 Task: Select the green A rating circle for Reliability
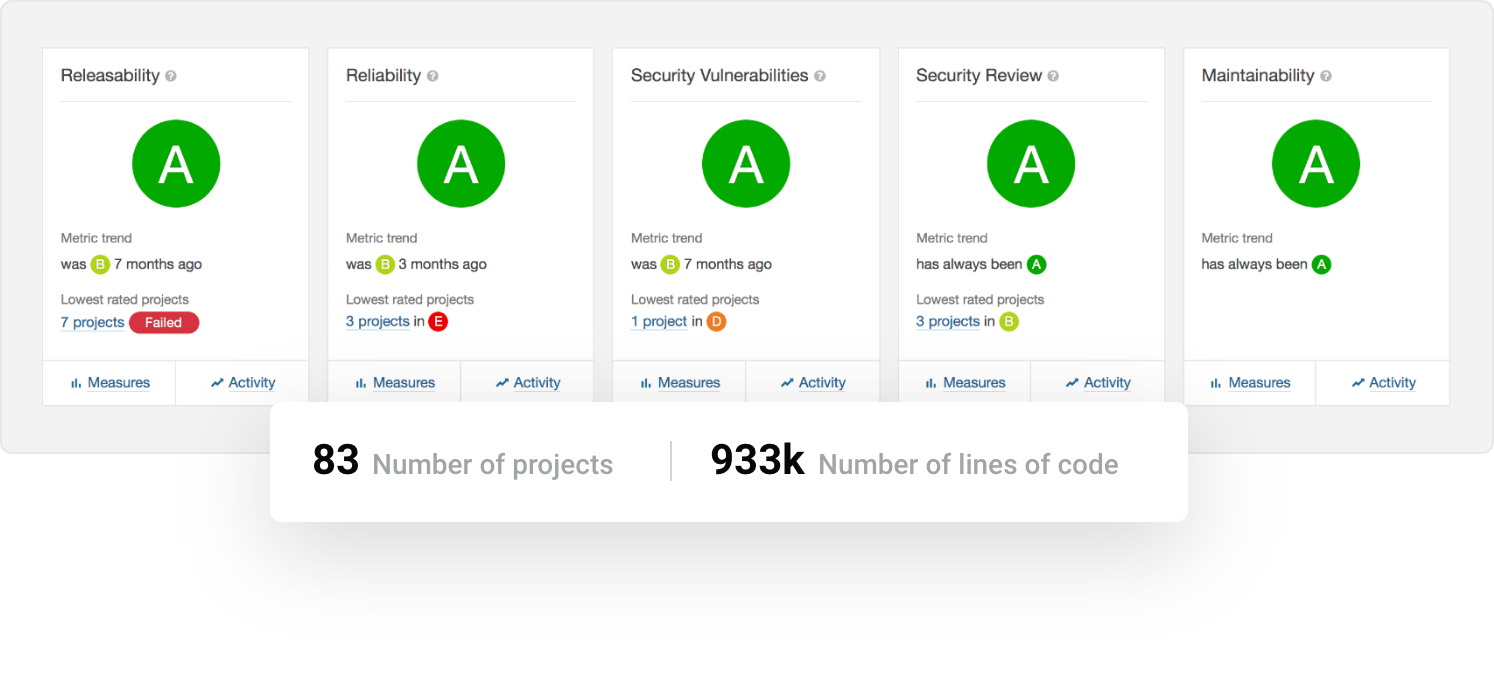click(461, 163)
